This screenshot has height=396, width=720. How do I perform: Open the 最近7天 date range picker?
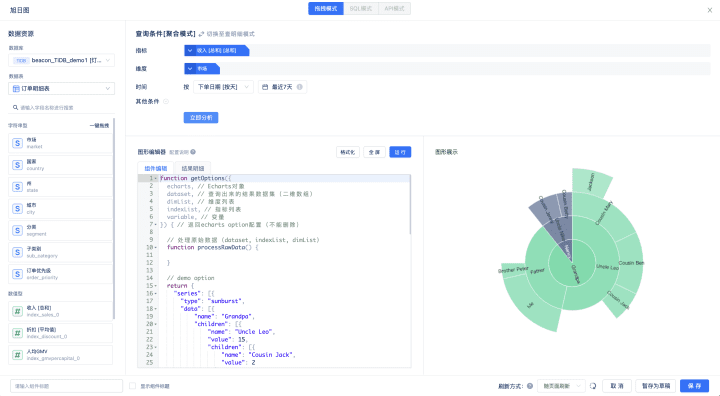(282, 87)
